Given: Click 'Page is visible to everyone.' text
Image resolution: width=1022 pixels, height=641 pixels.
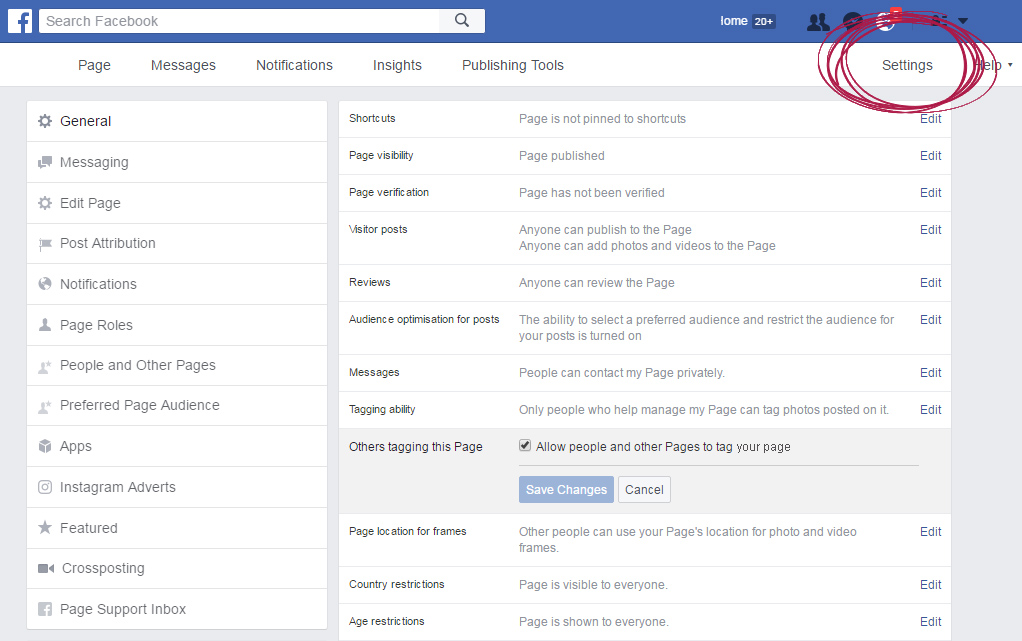Looking at the screenshot, I should (593, 585).
